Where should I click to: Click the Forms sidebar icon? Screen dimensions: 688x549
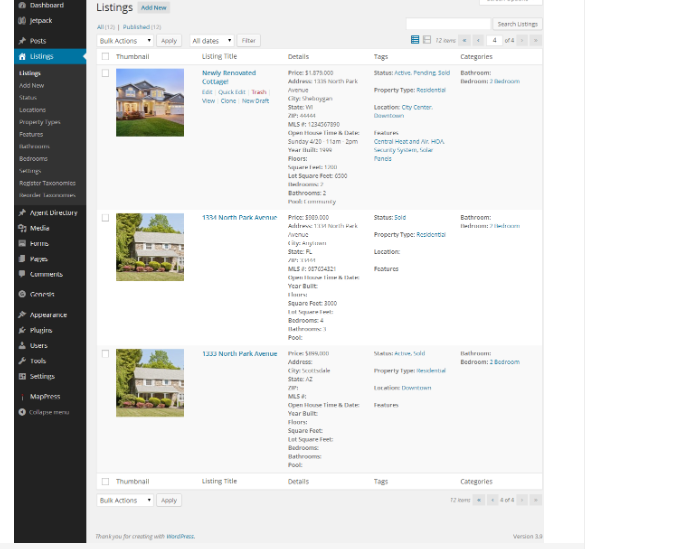click(x=22, y=243)
